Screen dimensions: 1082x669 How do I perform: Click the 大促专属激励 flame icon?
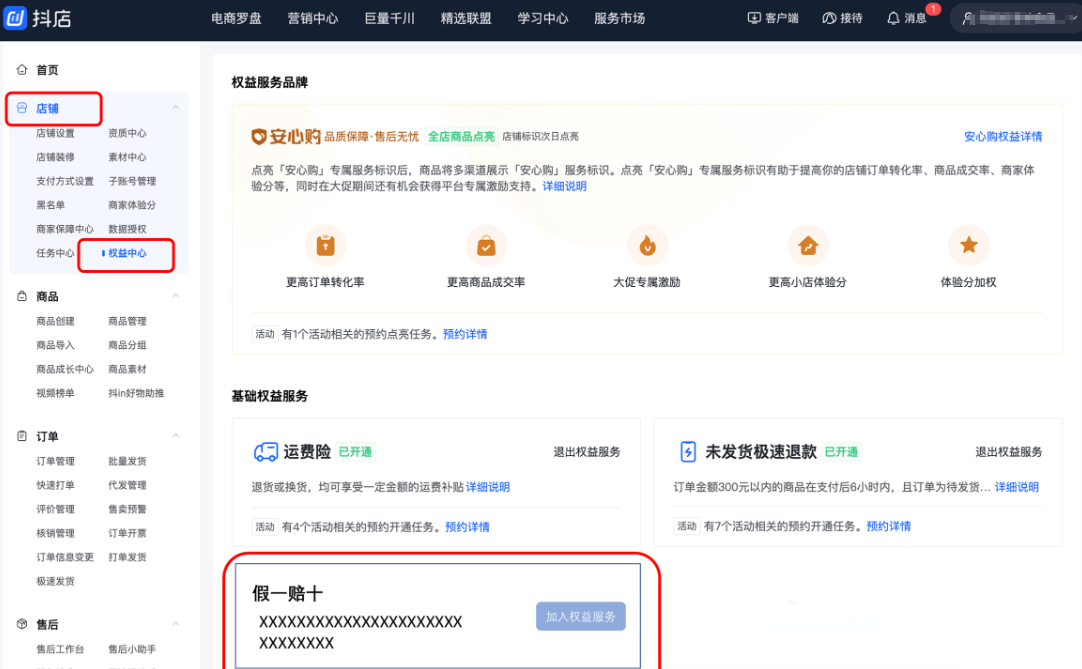647,245
